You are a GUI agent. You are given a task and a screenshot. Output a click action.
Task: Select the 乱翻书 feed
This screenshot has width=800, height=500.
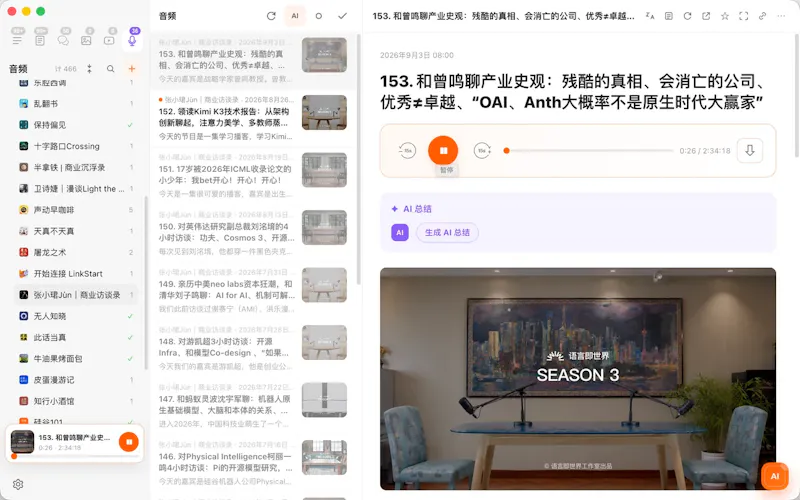pyautogui.click(x=76, y=104)
